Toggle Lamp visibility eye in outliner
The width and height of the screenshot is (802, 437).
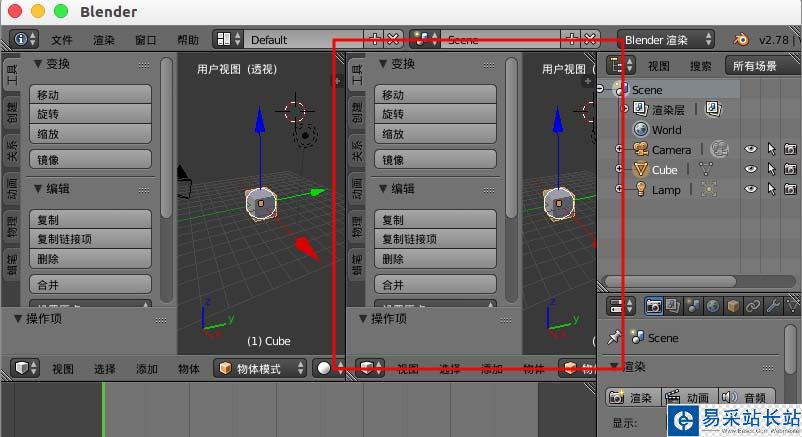750,189
